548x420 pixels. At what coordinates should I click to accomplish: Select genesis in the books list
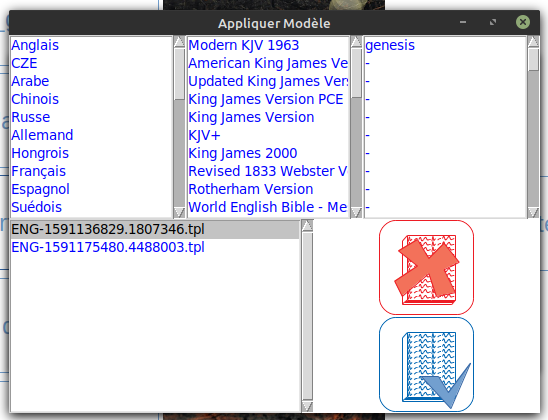pos(390,45)
